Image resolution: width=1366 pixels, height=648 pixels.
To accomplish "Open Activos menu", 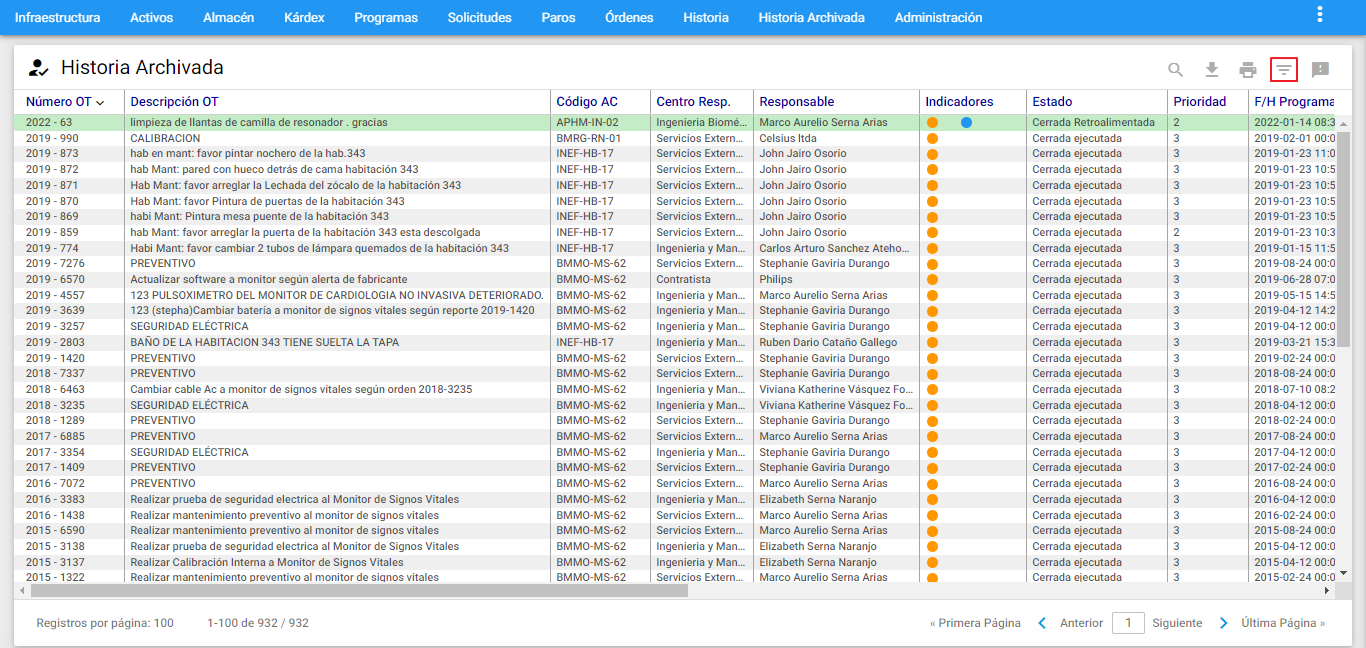I will [151, 18].
